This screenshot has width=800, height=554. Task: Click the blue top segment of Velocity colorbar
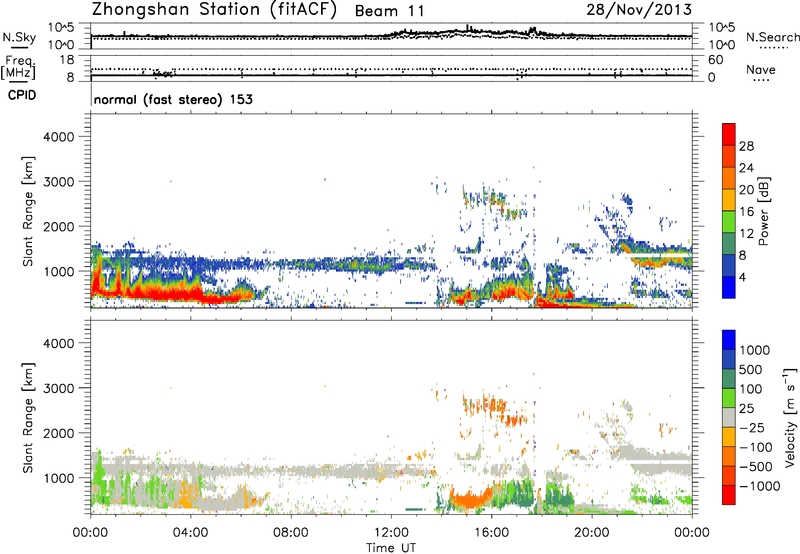(729, 340)
